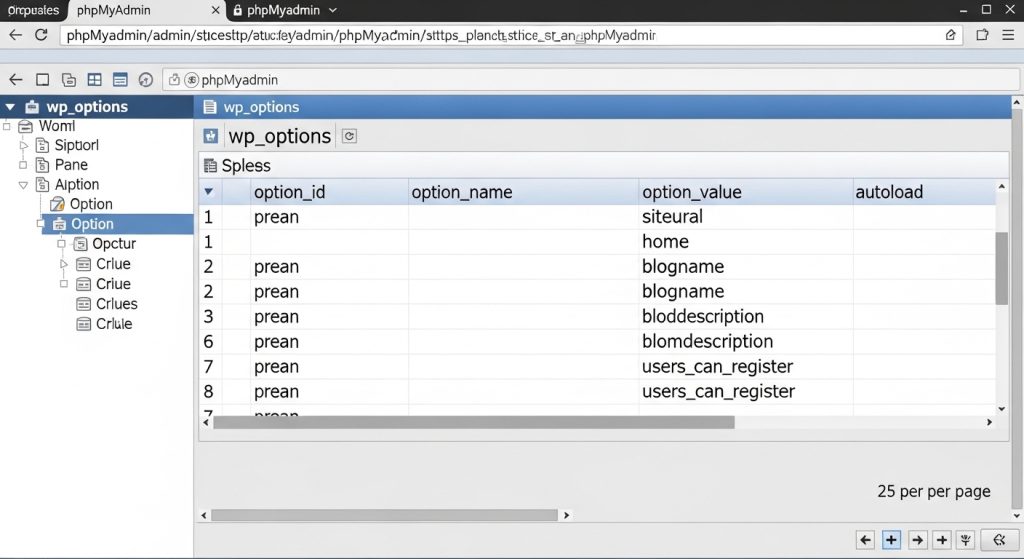The width and height of the screenshot is (1024, 559).
Task: Click the export icon before the phpMyadmin address
Action: (174, 80)
